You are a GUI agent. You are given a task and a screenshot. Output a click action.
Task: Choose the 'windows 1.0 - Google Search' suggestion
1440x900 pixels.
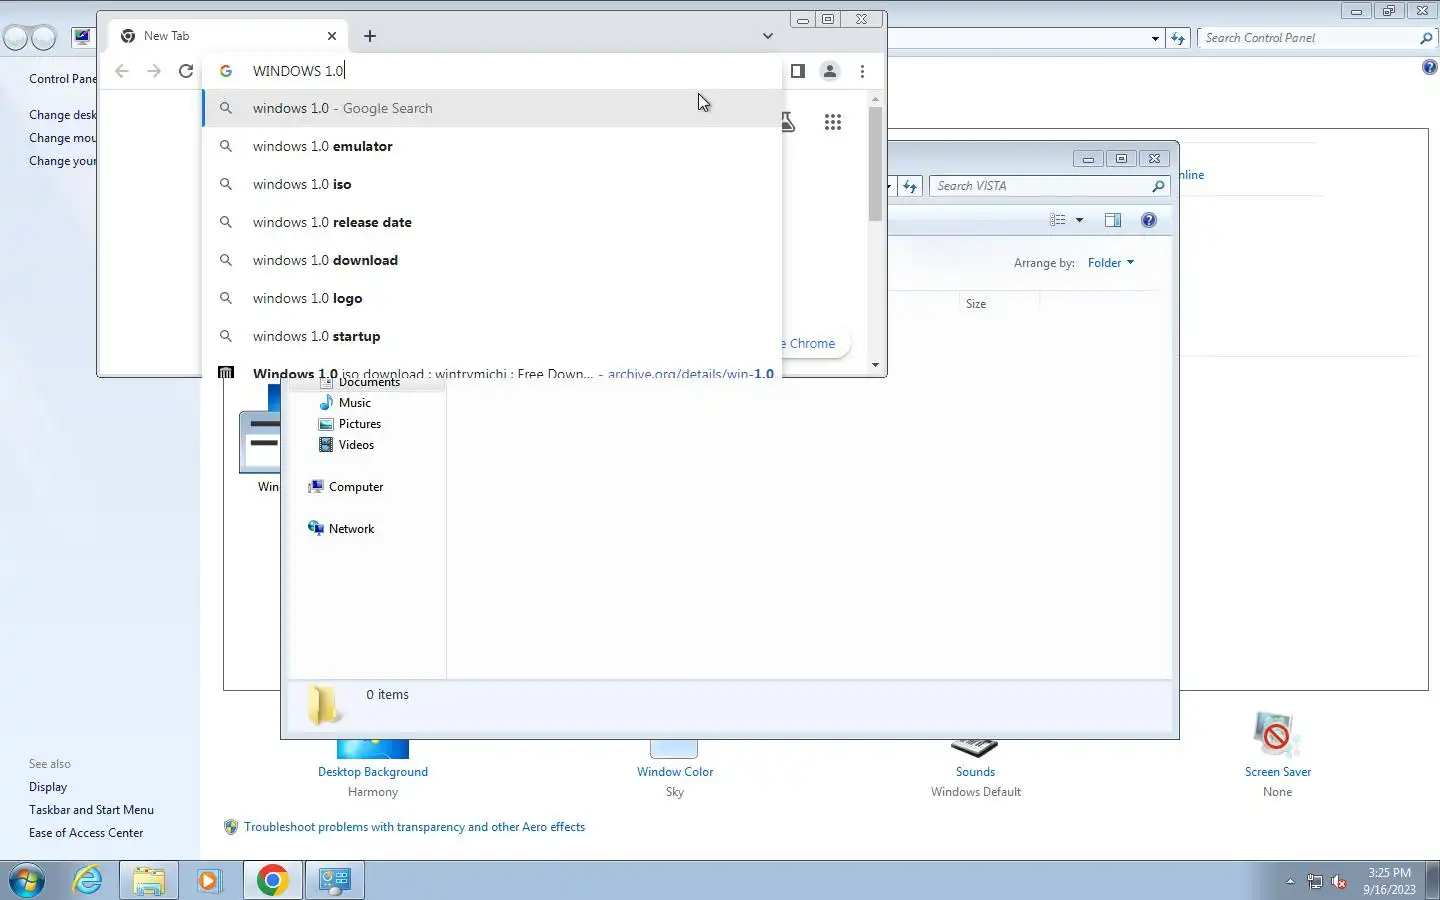tap(492, 108)
